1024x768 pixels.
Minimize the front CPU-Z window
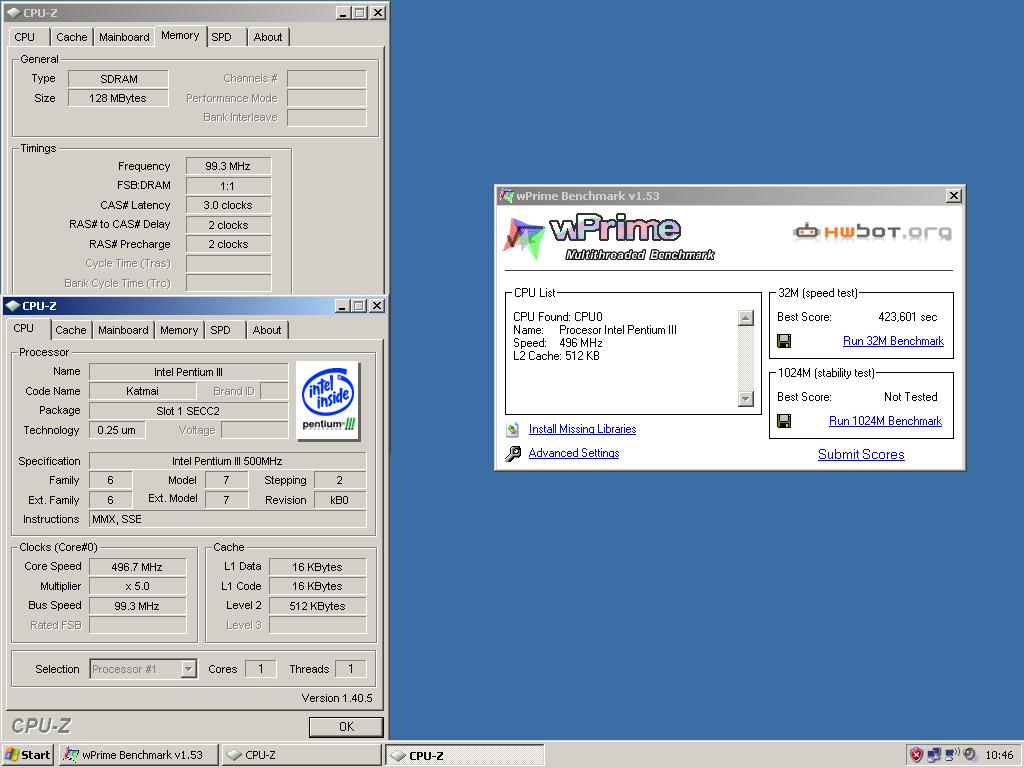coord(342,306)
